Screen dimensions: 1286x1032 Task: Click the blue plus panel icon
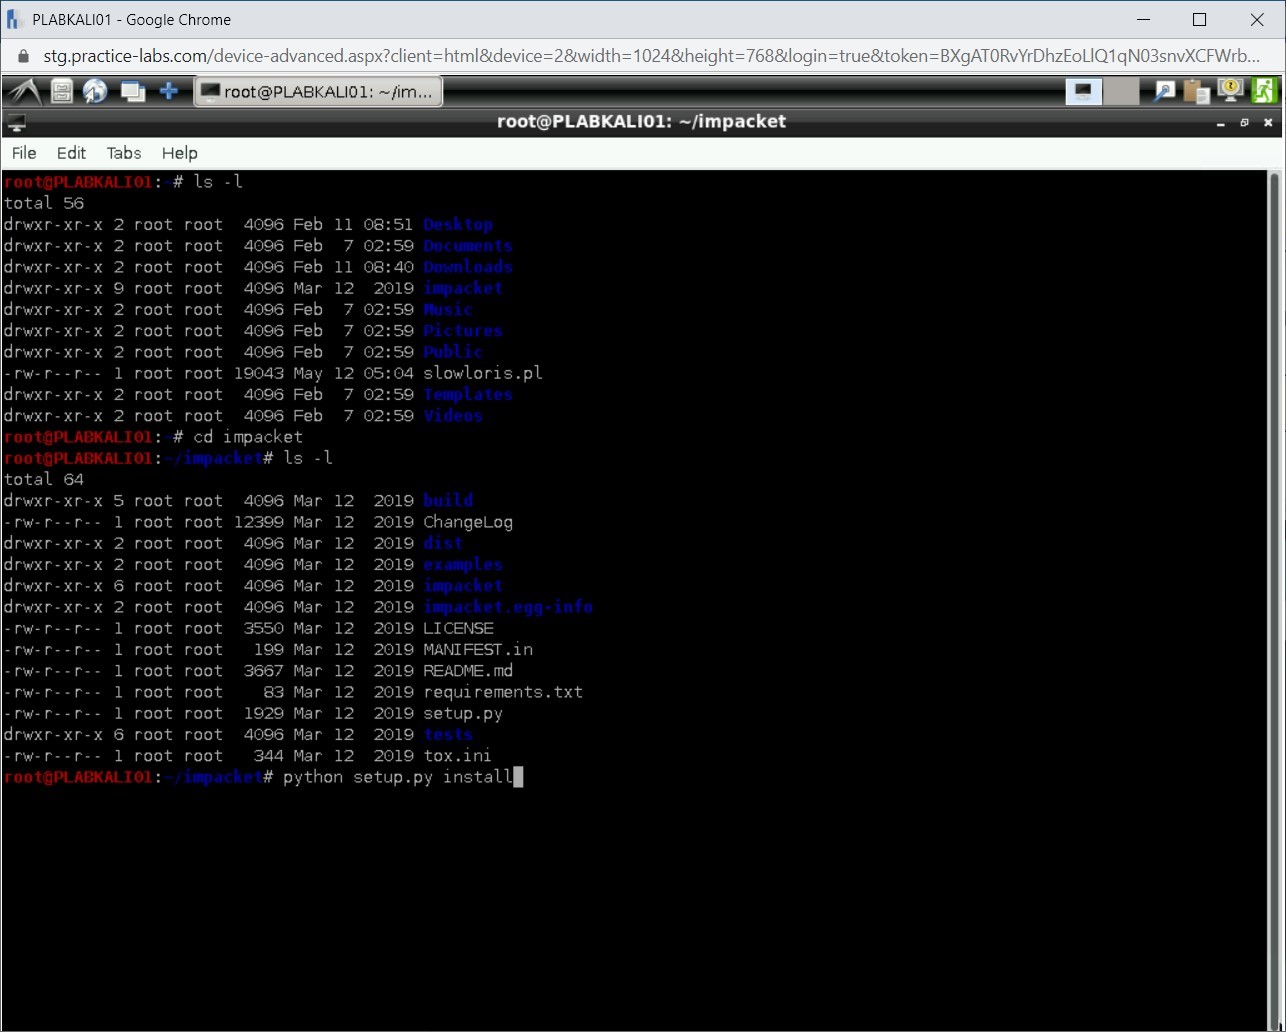coord(169,92)
